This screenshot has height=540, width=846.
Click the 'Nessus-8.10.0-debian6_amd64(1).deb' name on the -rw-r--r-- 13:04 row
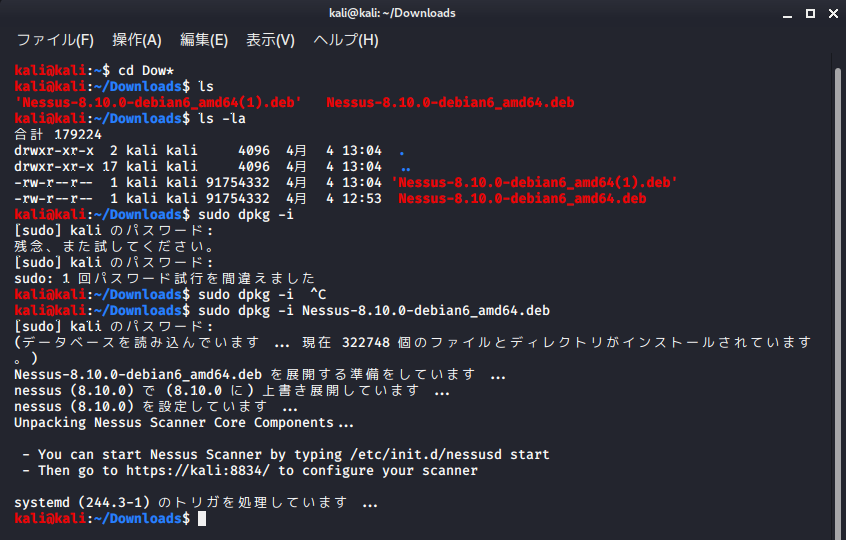[x=534, y=182]
